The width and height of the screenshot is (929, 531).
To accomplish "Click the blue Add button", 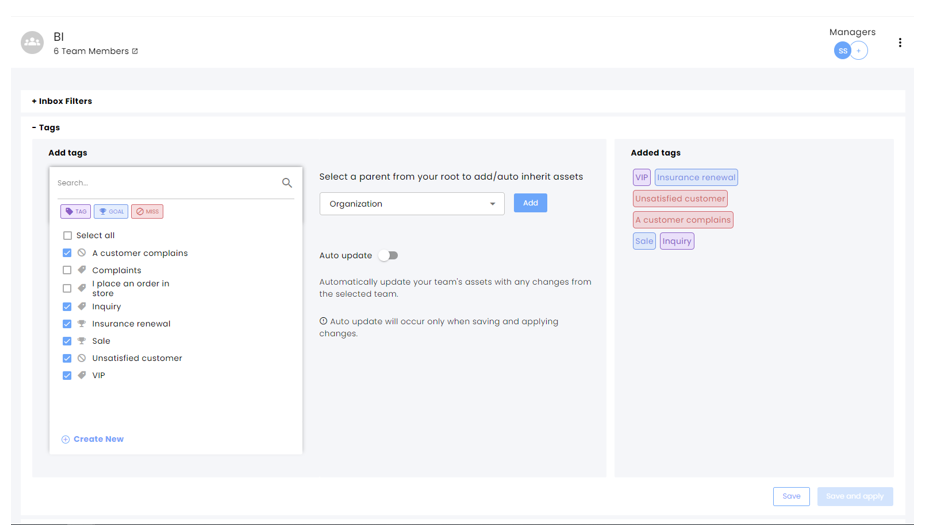I will 530,203.
